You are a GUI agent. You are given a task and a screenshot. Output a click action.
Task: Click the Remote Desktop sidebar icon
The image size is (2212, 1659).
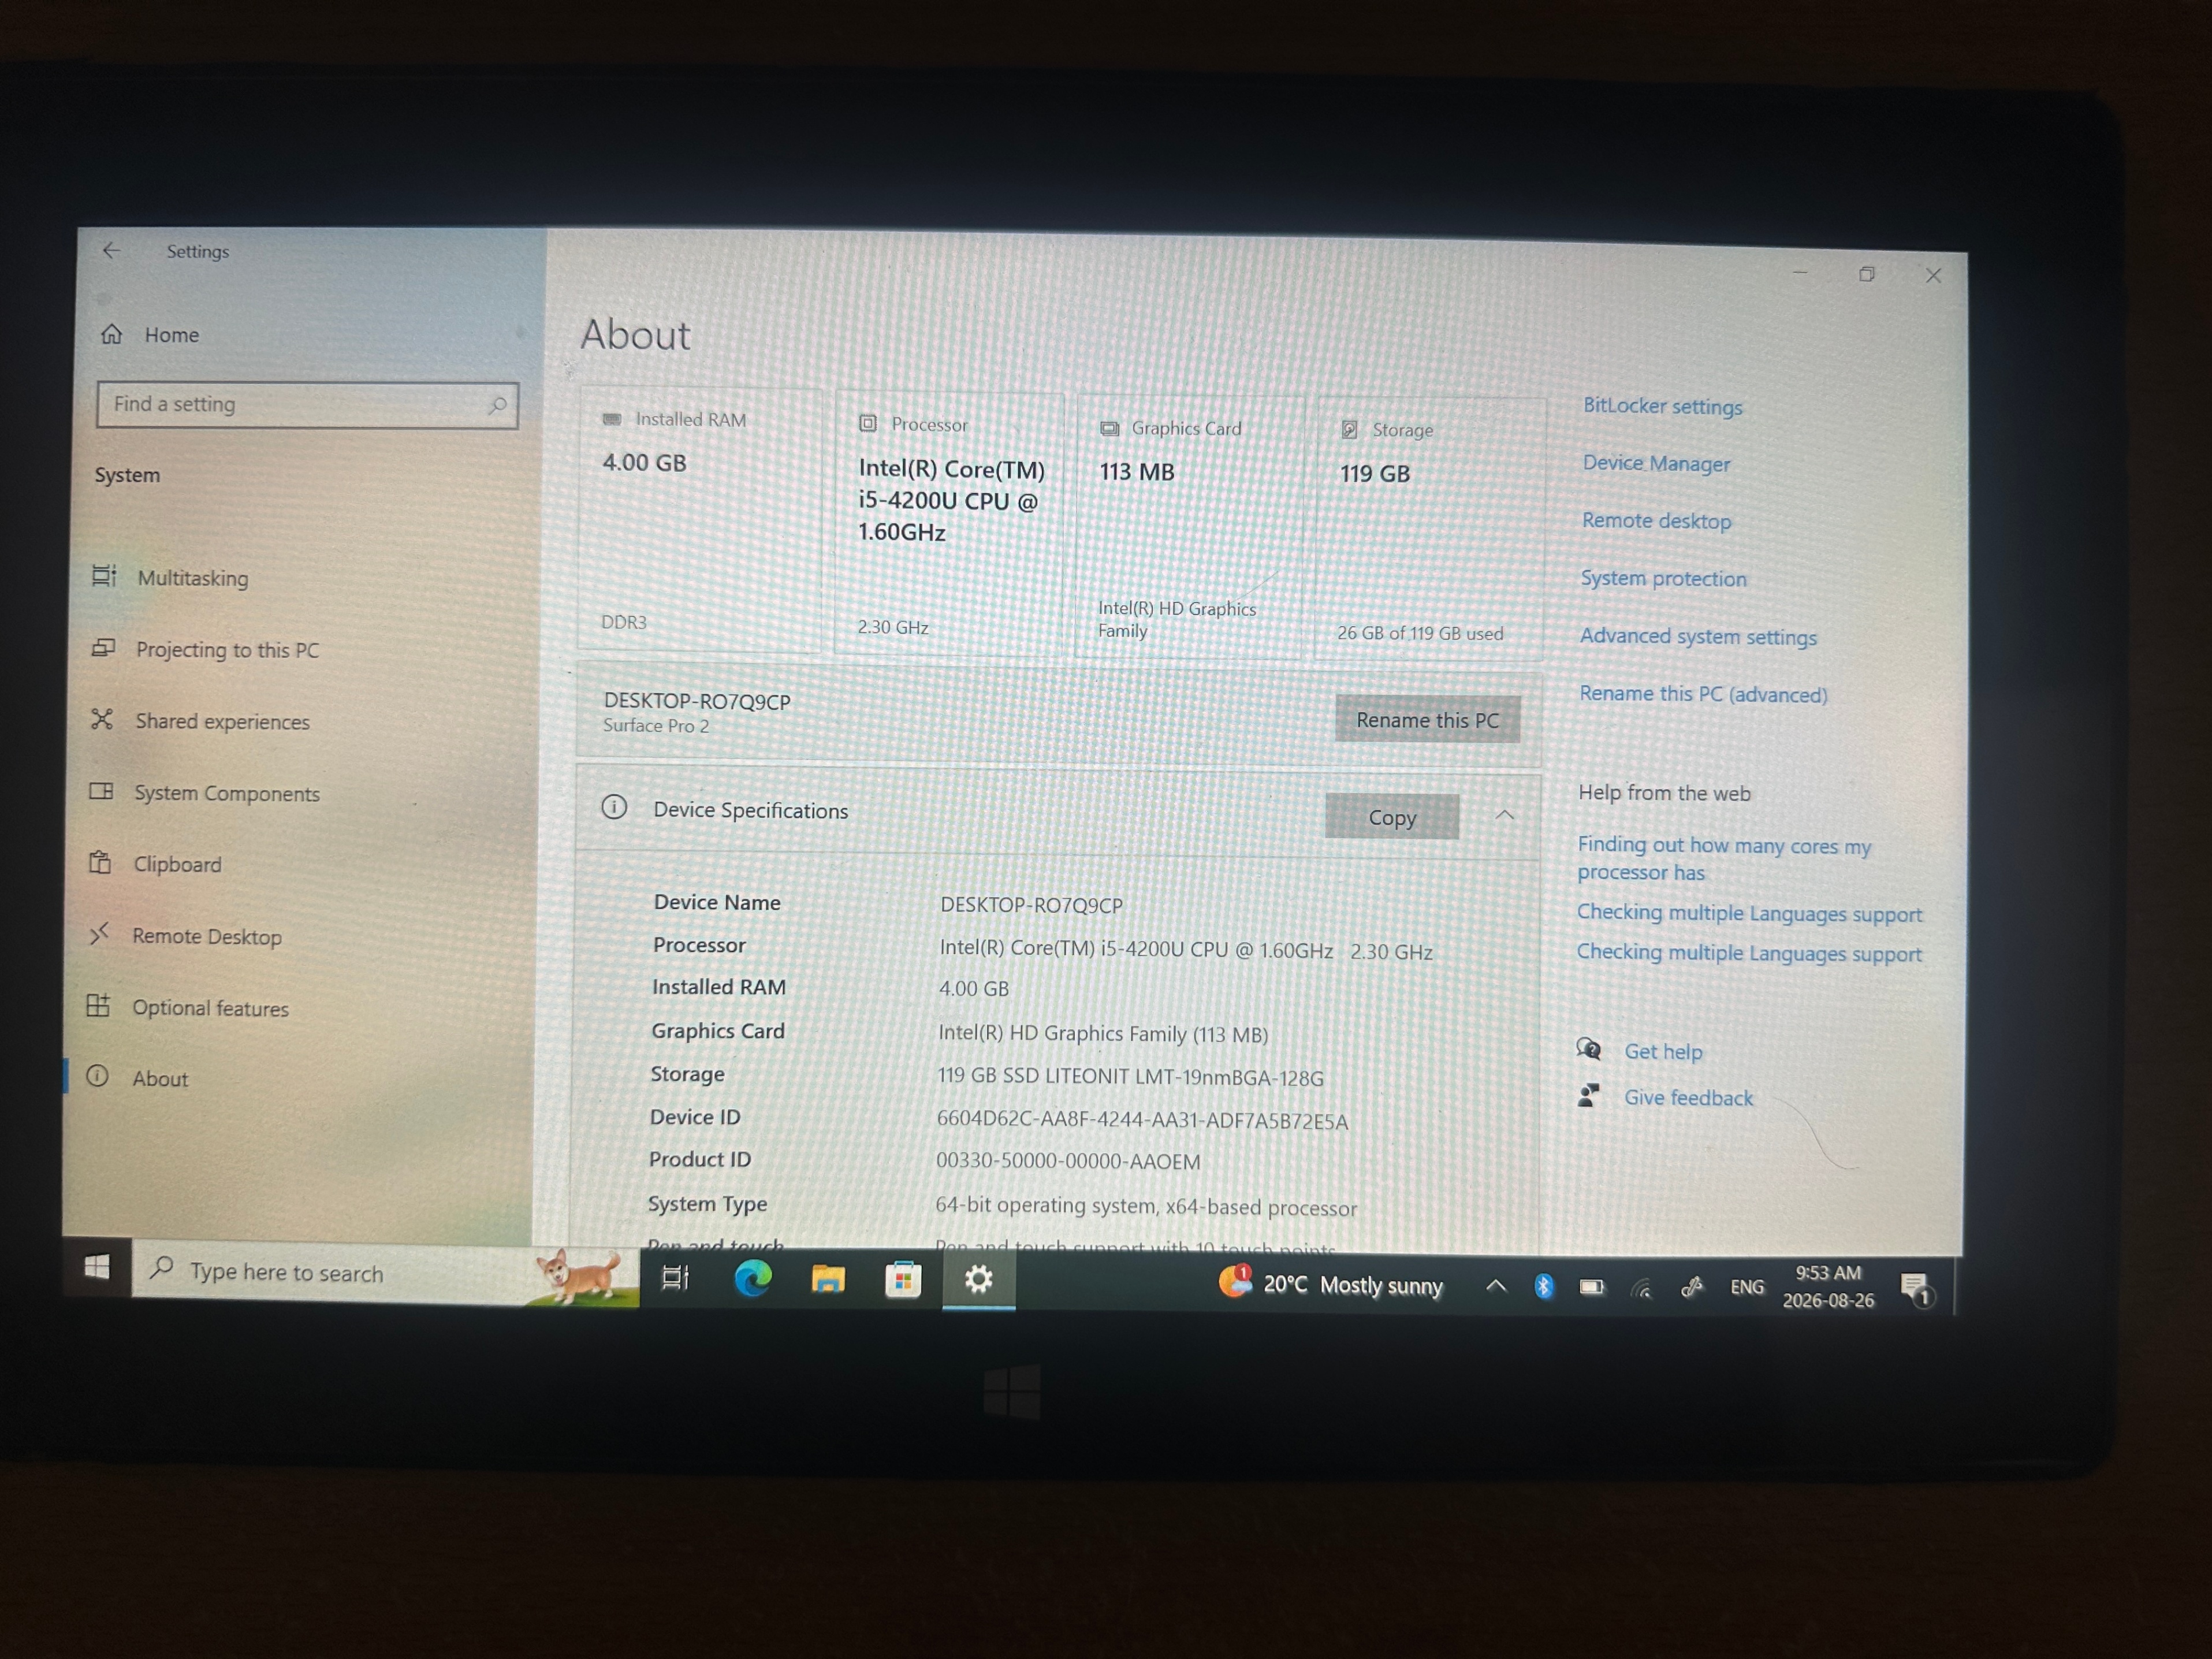(x=99, y=933)
